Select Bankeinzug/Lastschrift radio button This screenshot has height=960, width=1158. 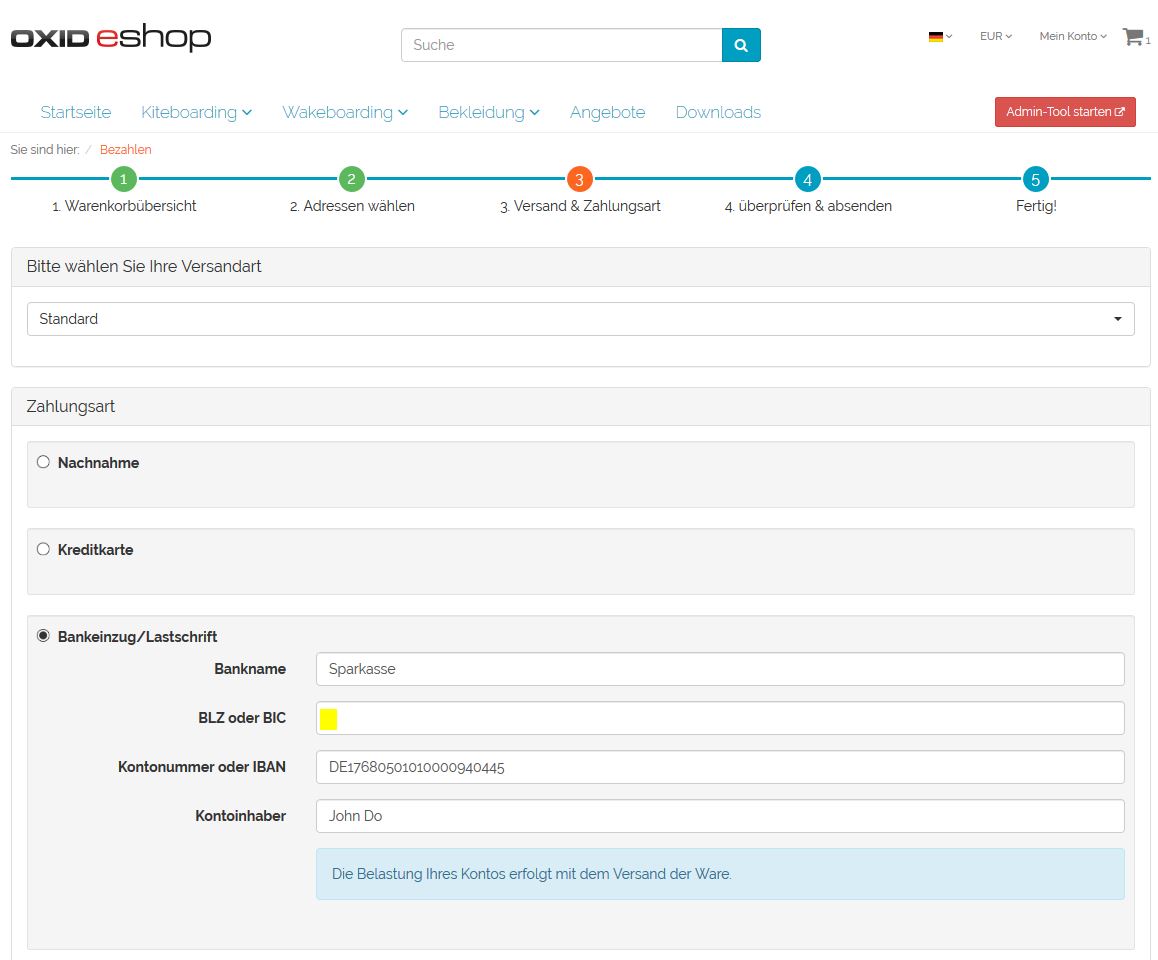43,636
